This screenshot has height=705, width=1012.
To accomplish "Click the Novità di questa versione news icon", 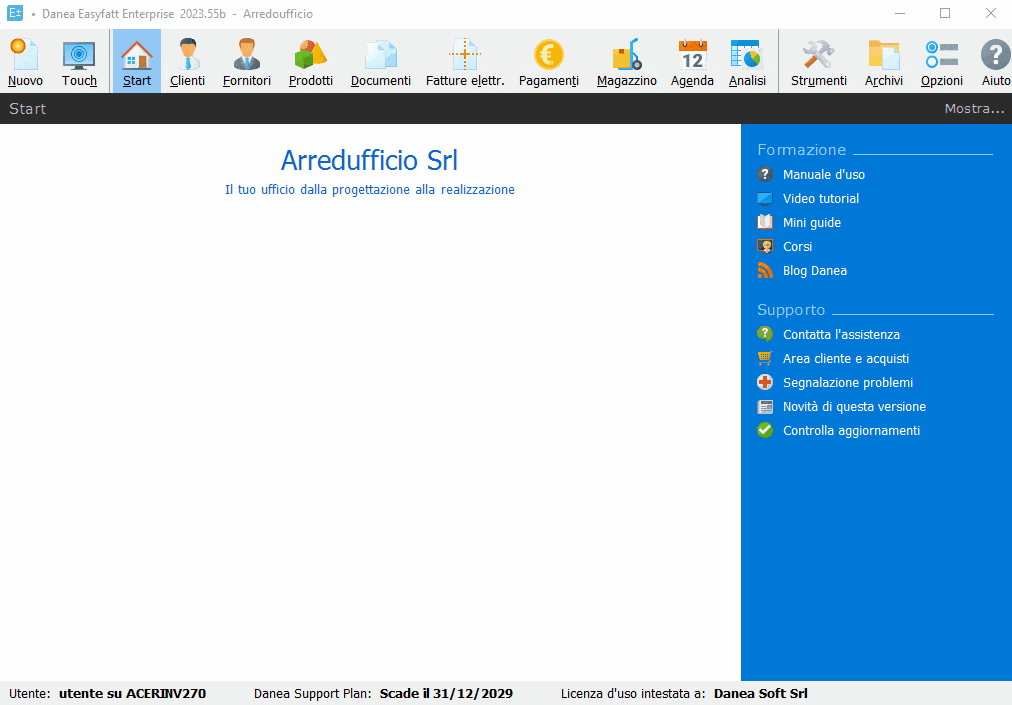I will (x=765, y=407).
